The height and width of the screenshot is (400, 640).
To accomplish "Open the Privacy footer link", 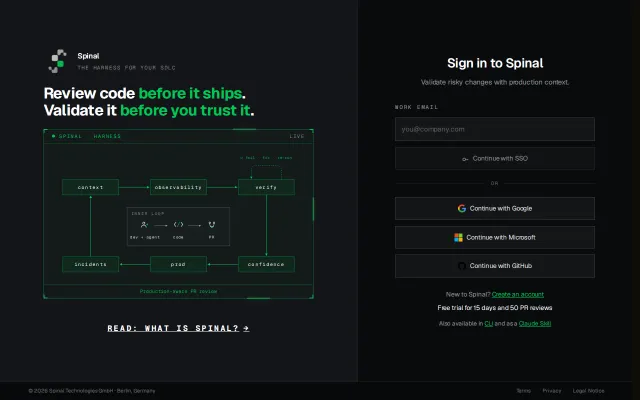I will tap(552, 391).
